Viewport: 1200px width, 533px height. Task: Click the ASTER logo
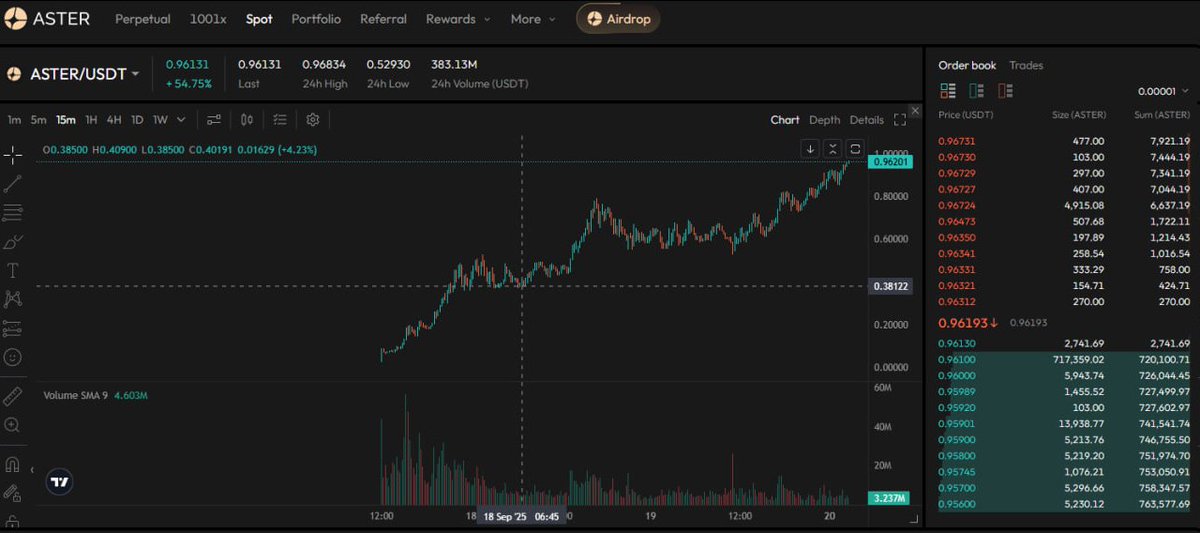[x=48, y=19]
